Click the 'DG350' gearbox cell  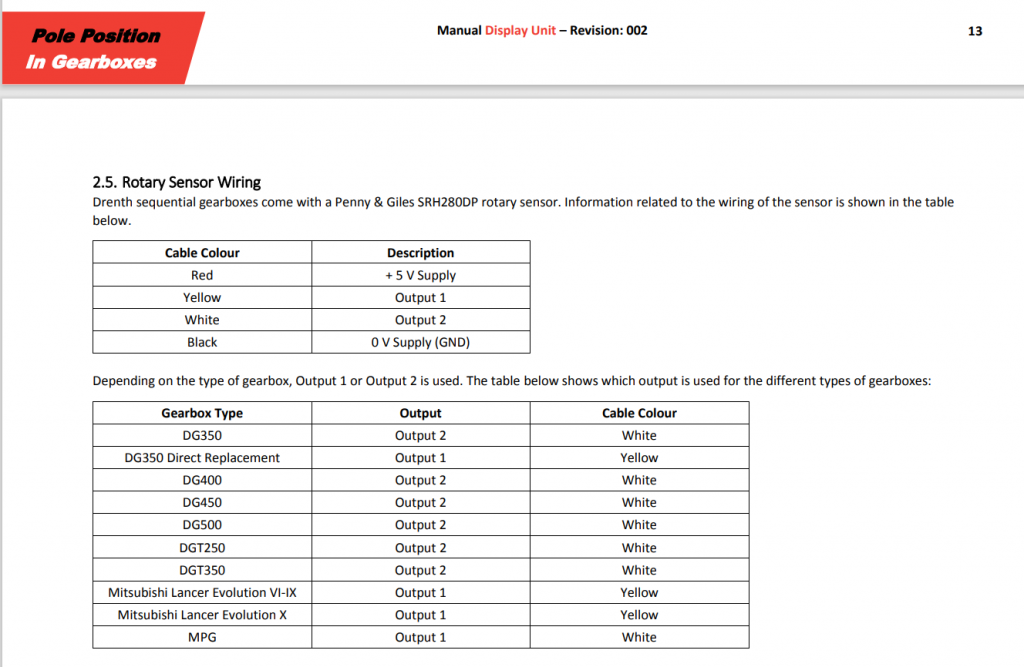pyautogui.click(x=202, y=435)
